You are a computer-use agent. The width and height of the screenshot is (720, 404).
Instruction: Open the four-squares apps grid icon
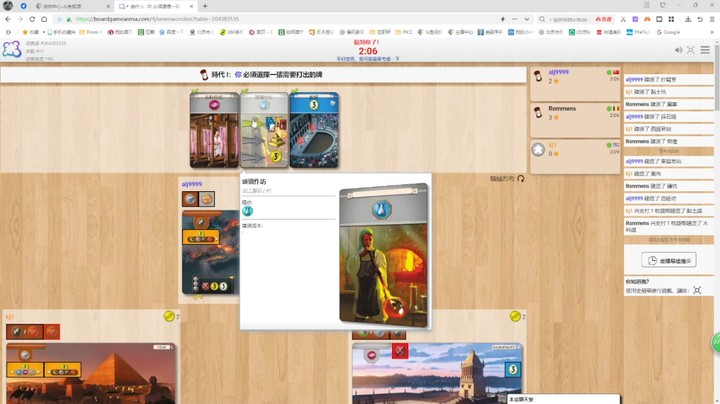pos(671,19)
